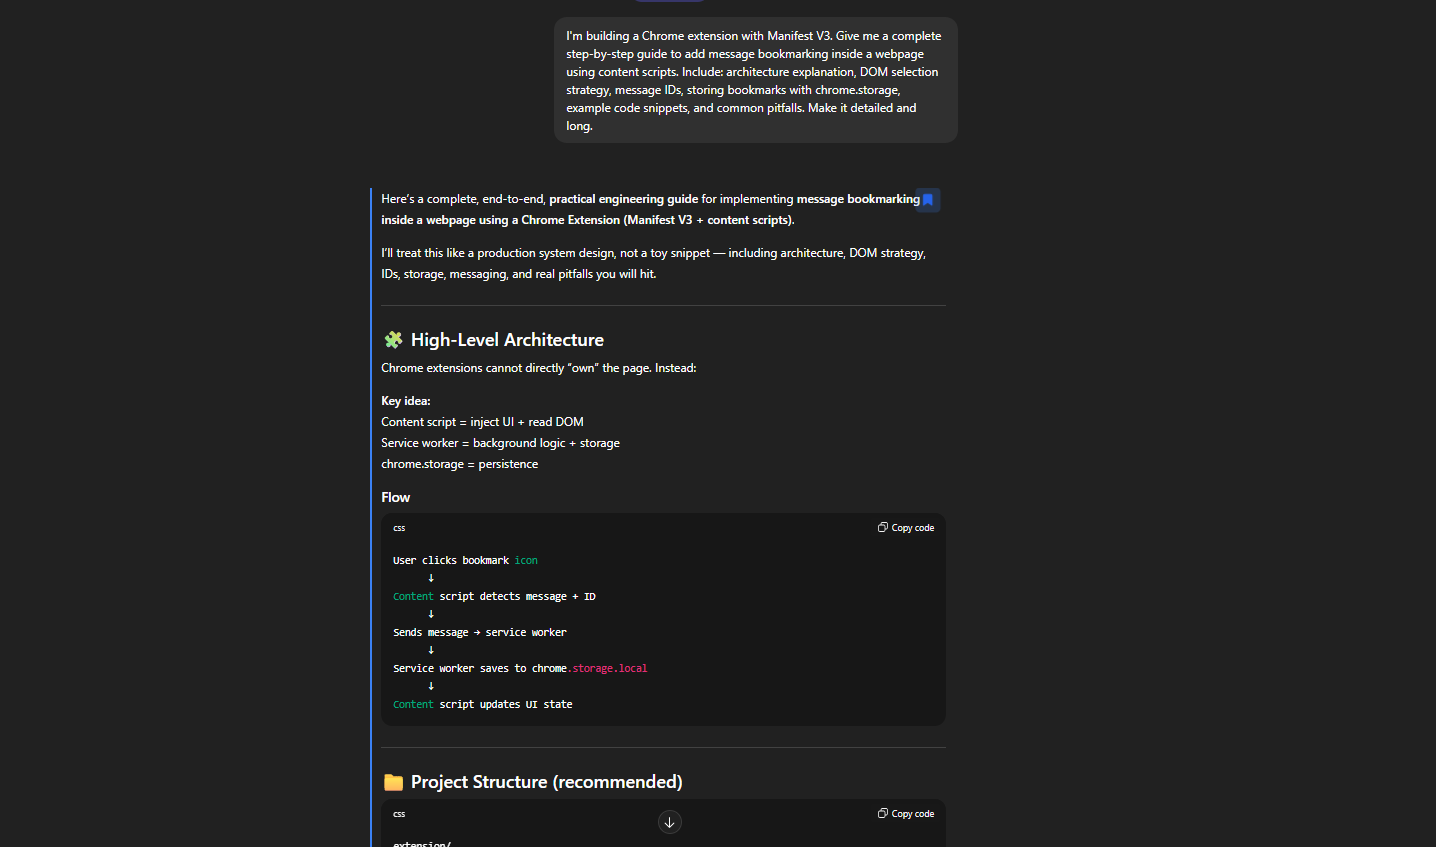Click the "Sends message → service worker" line
The image size is (1436, 847).
(x=478, y=632)
